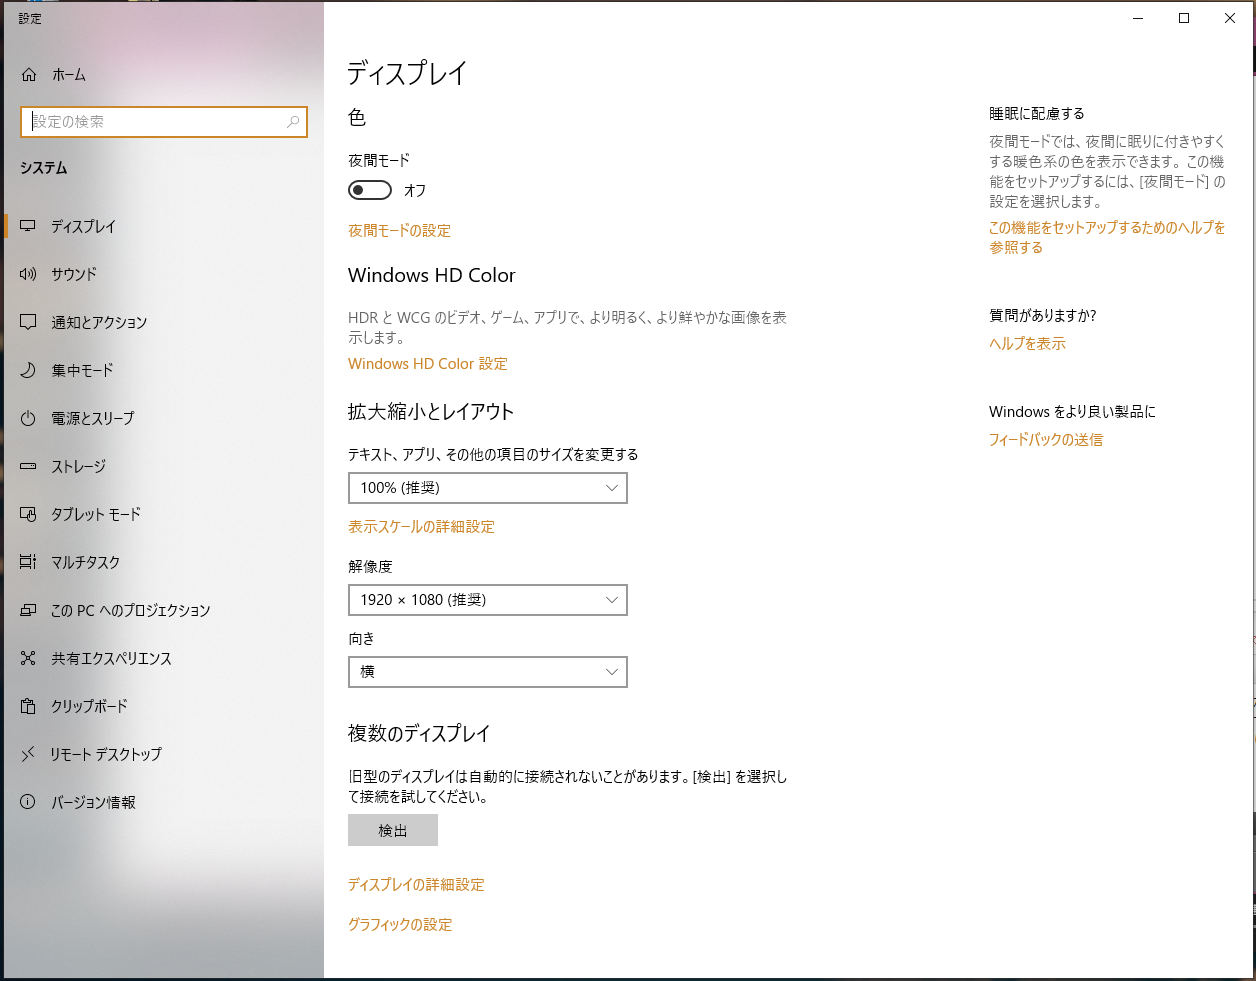Open マルチタスク settings
This screenshot has height=981, width=1256.
pyautogui.click(x=162, y=562)
